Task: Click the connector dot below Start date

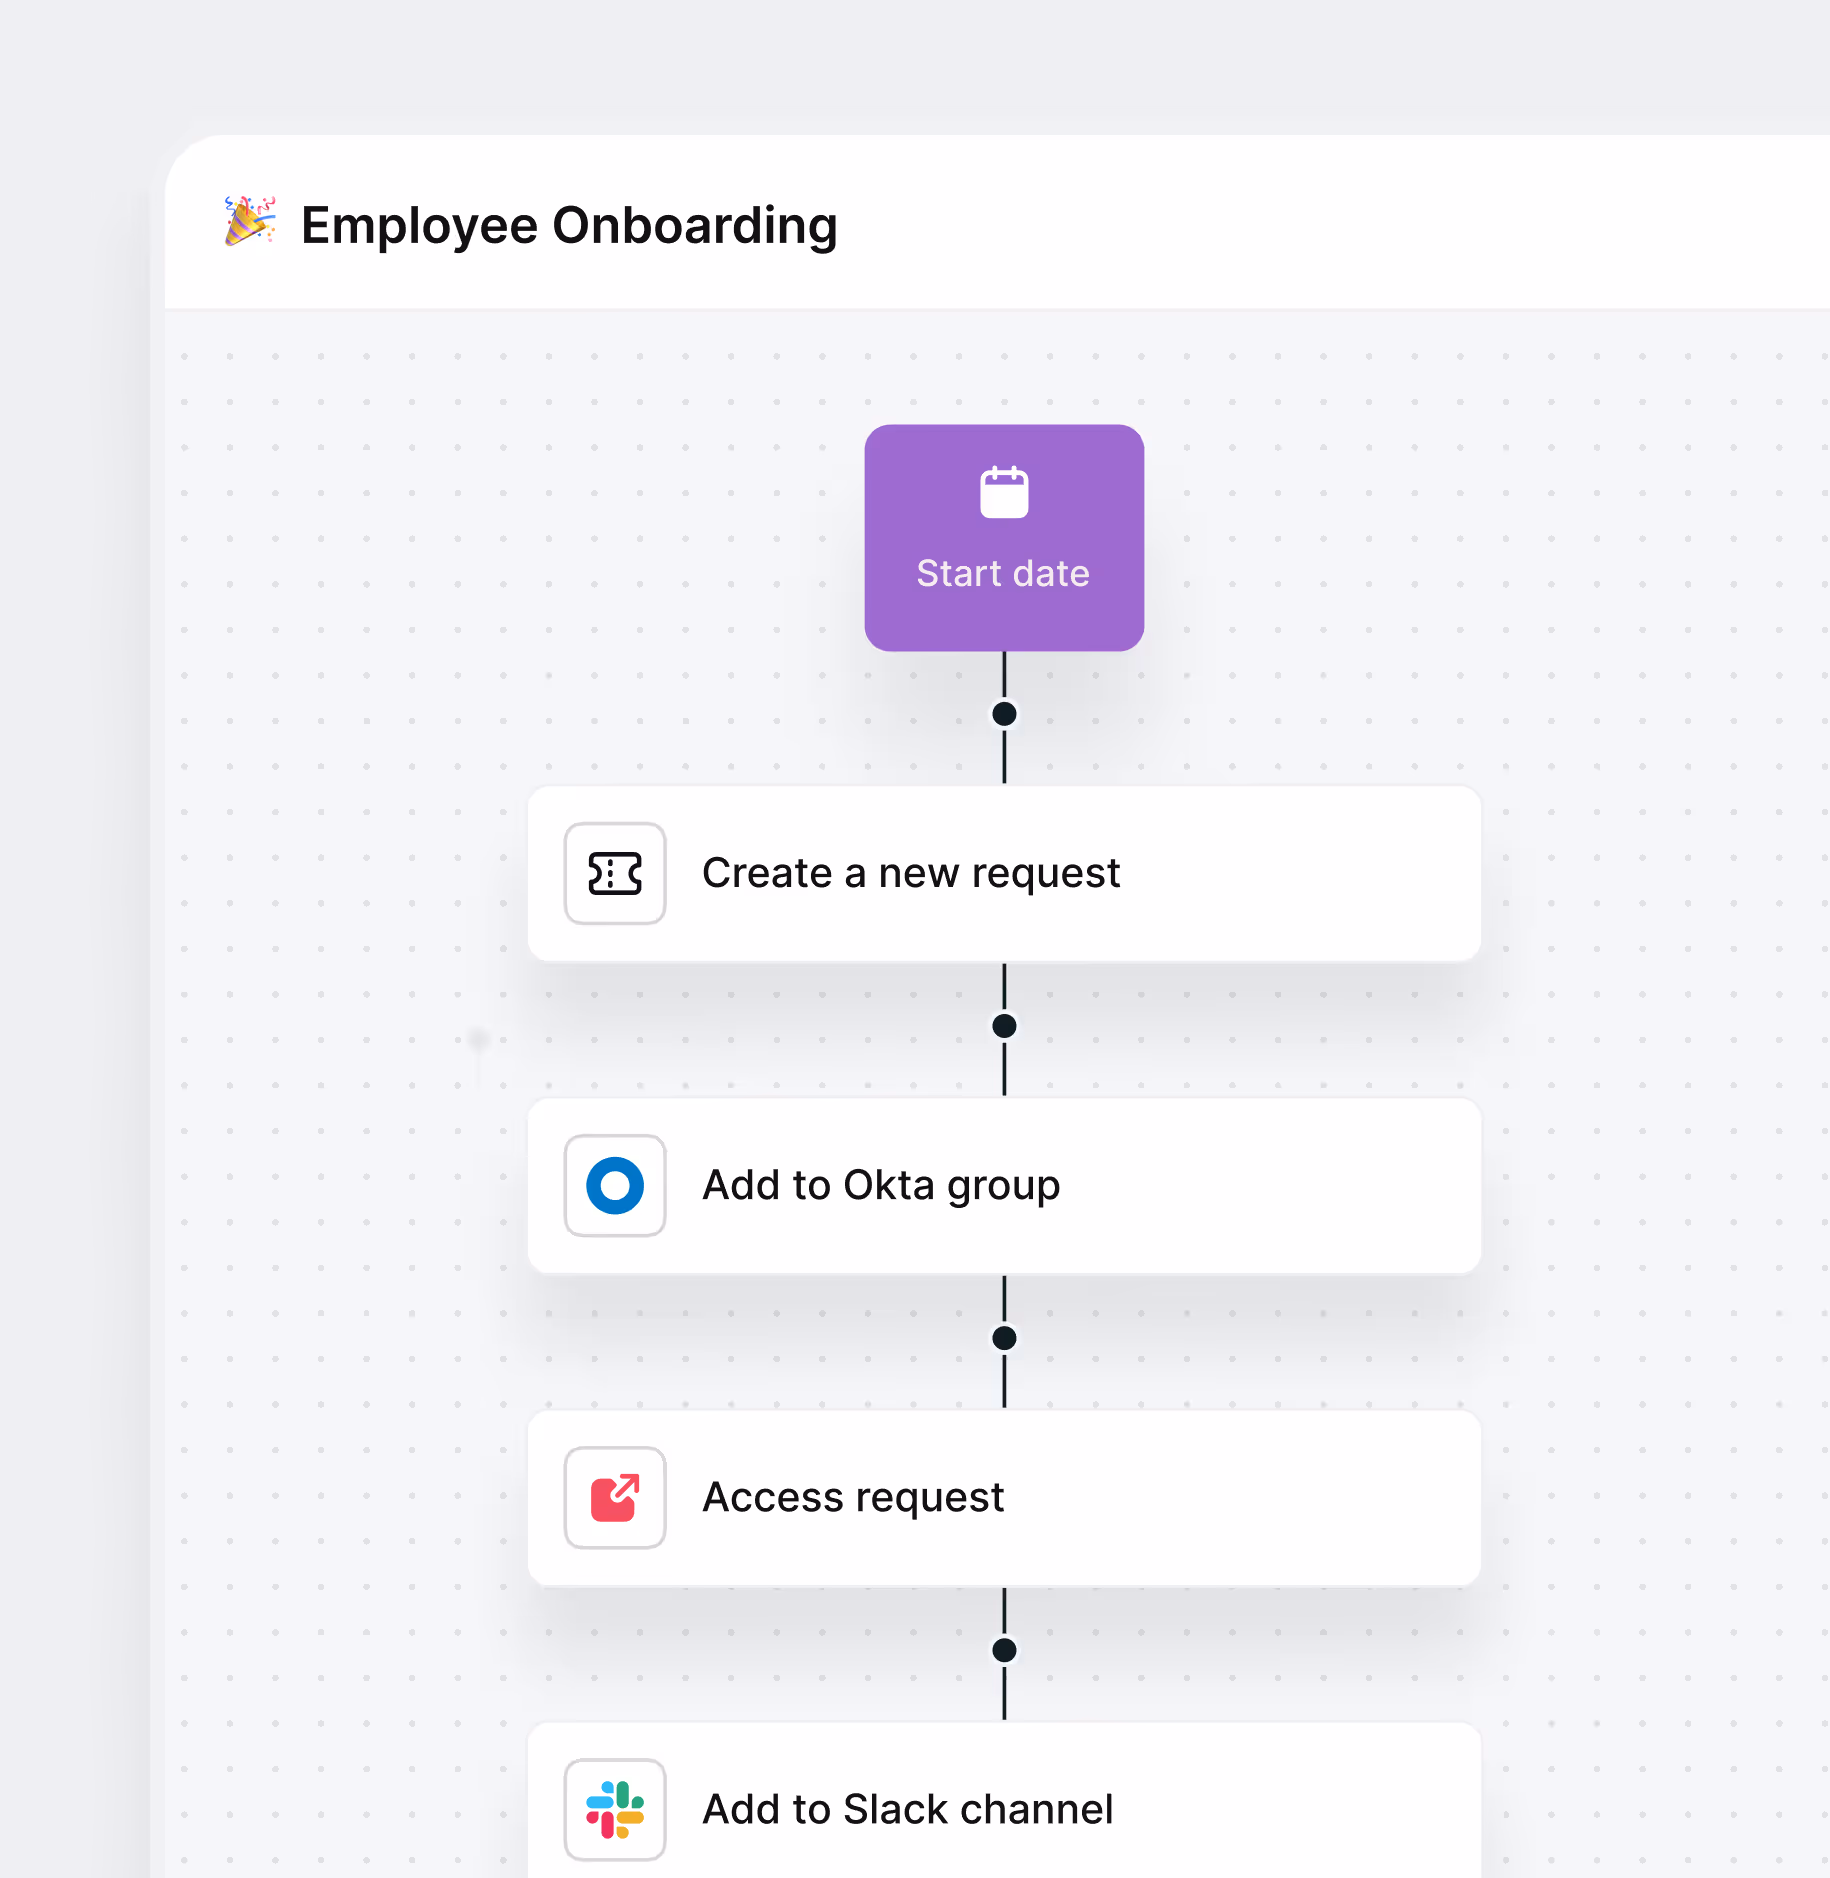Action: pos(1003,713)
